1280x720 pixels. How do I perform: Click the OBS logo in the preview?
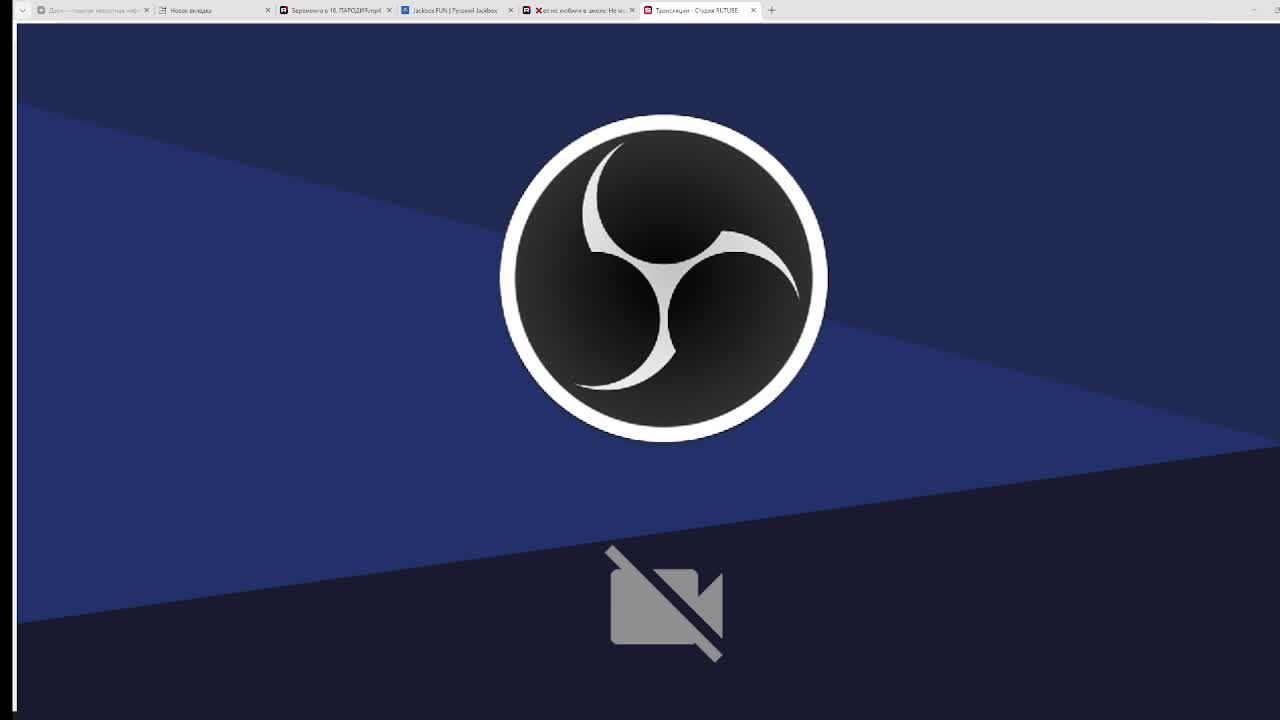[x=663, y=278]
